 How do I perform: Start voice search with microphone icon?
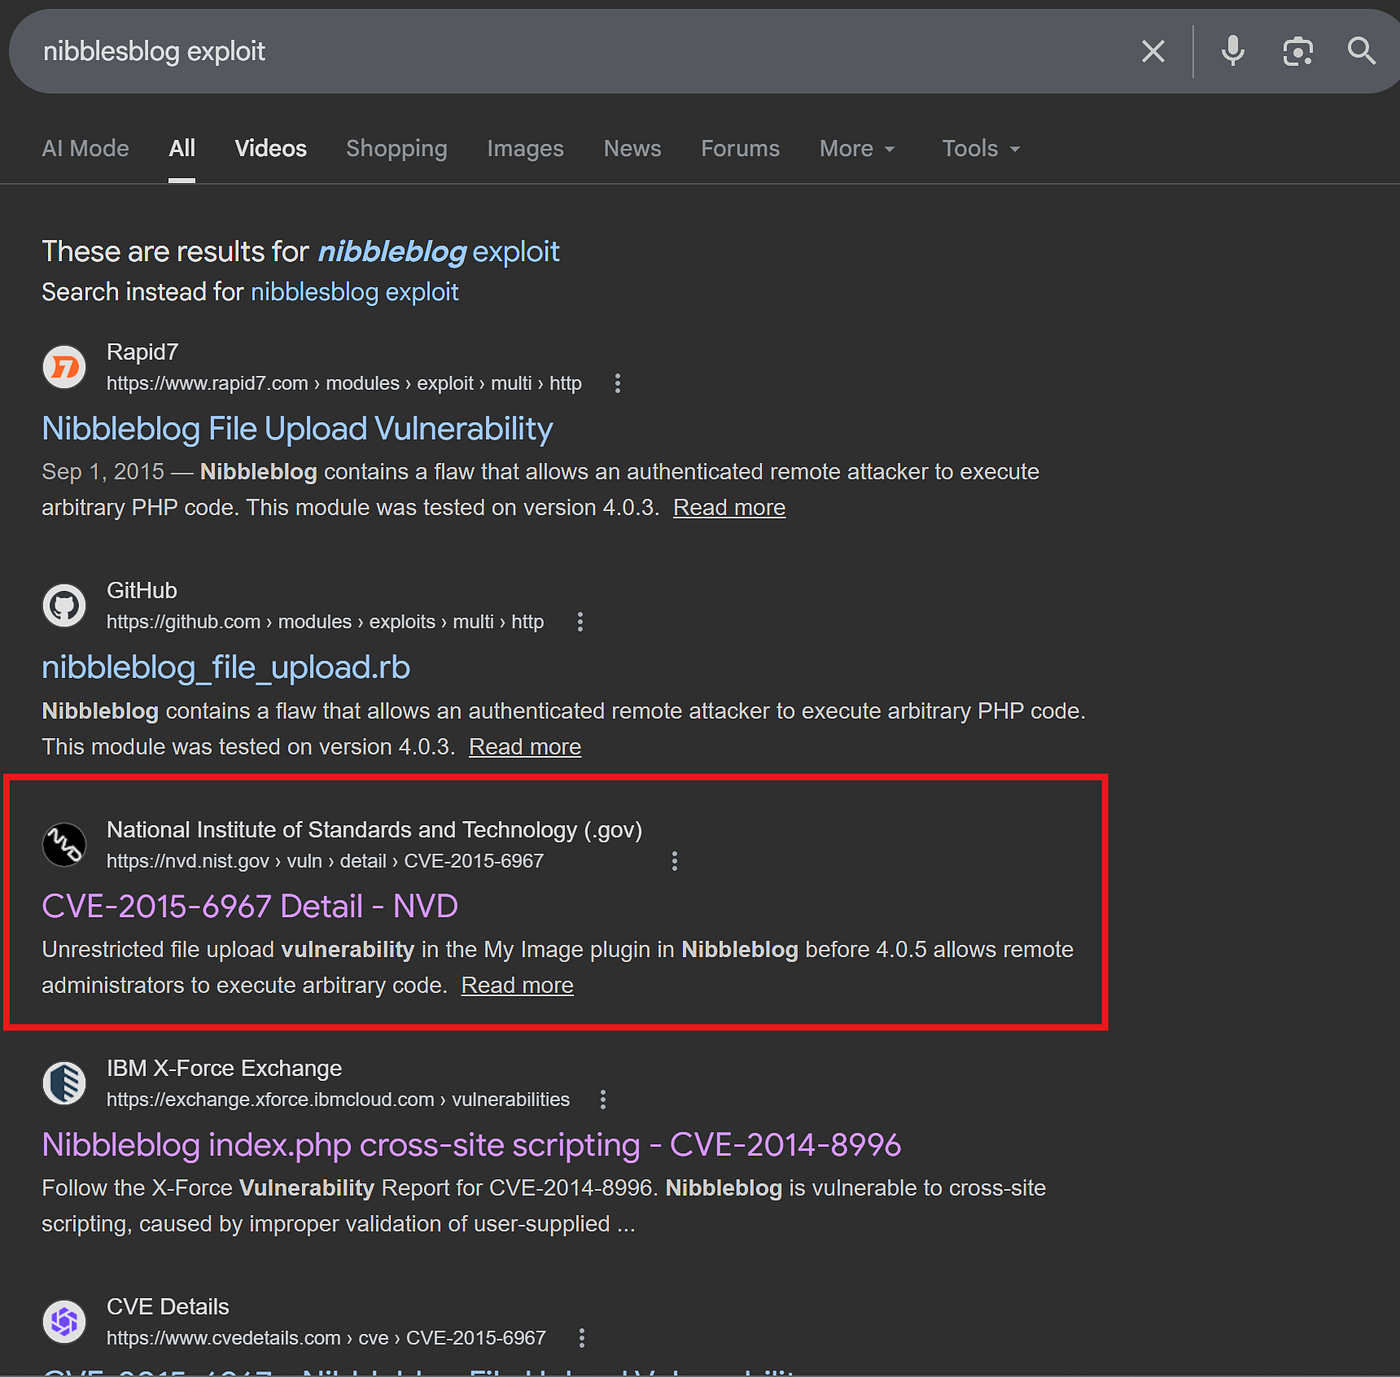click(x=1233, y=51)
